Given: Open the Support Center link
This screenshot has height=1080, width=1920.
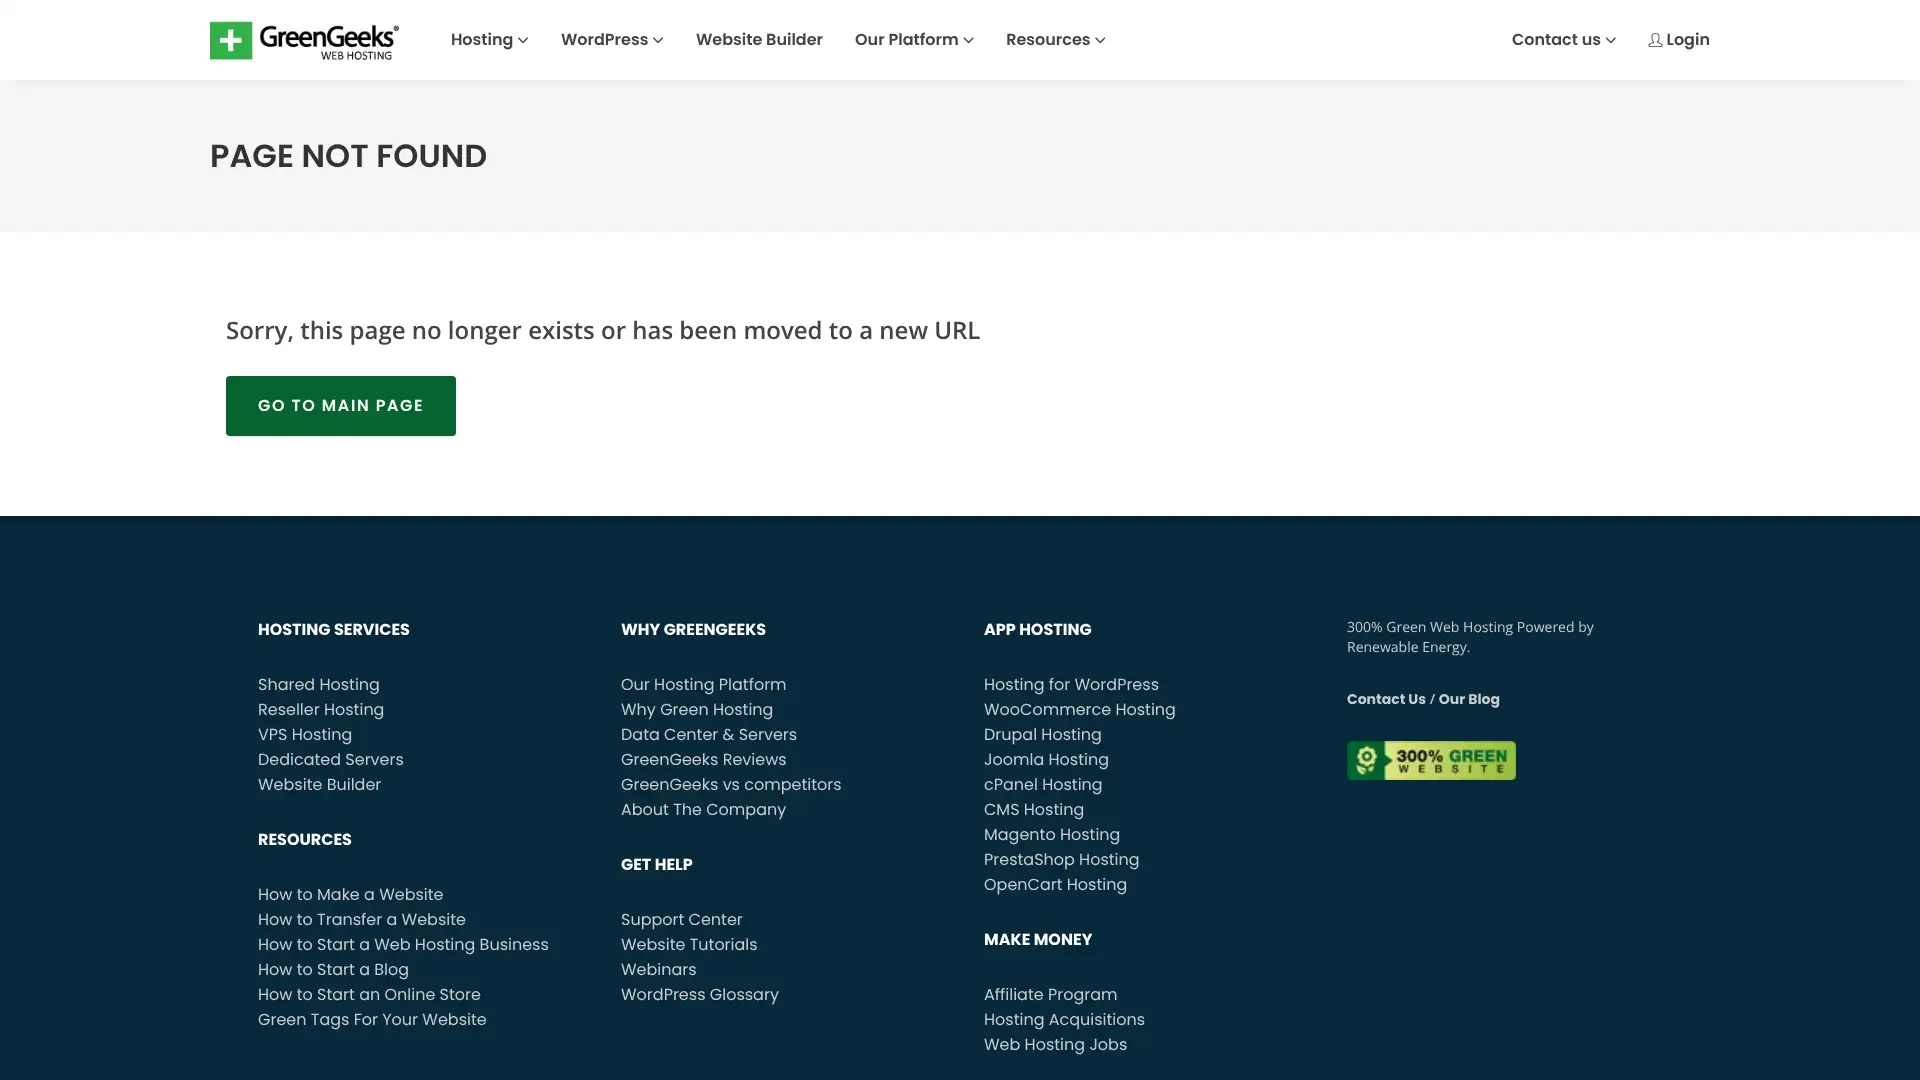Looking at the screenshot, I should 682,920.
